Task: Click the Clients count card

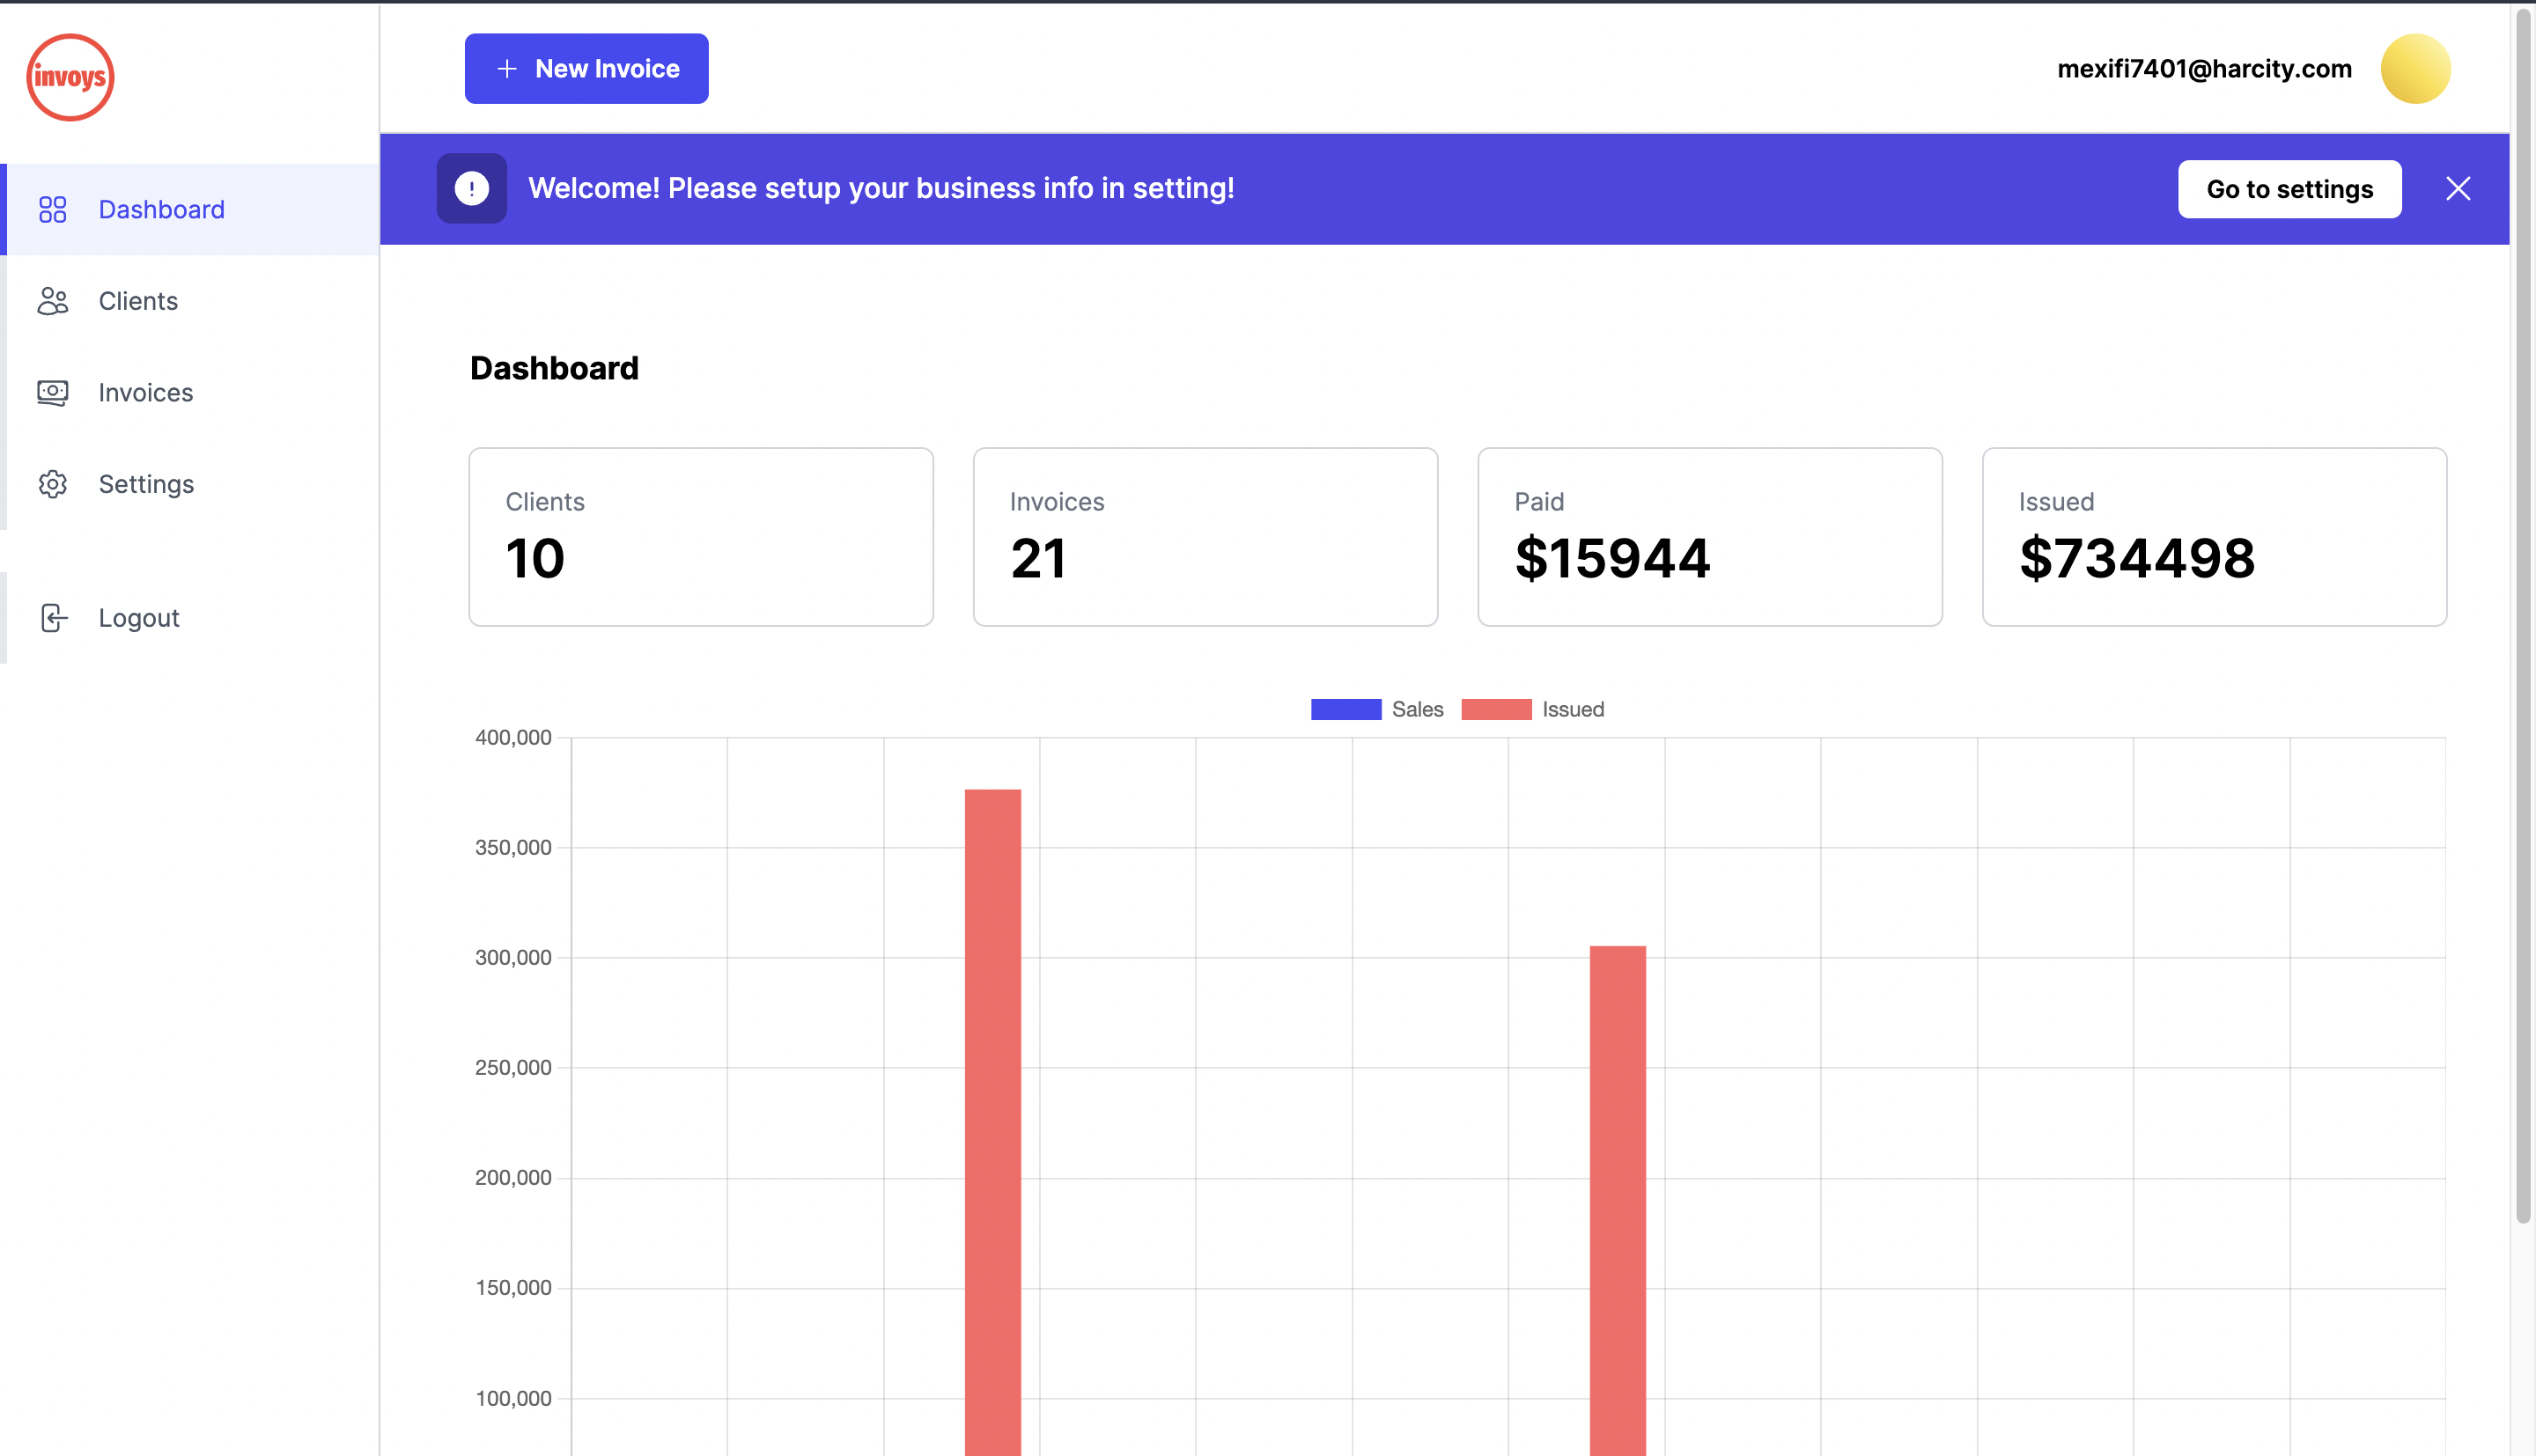Action: click(700, 537)
